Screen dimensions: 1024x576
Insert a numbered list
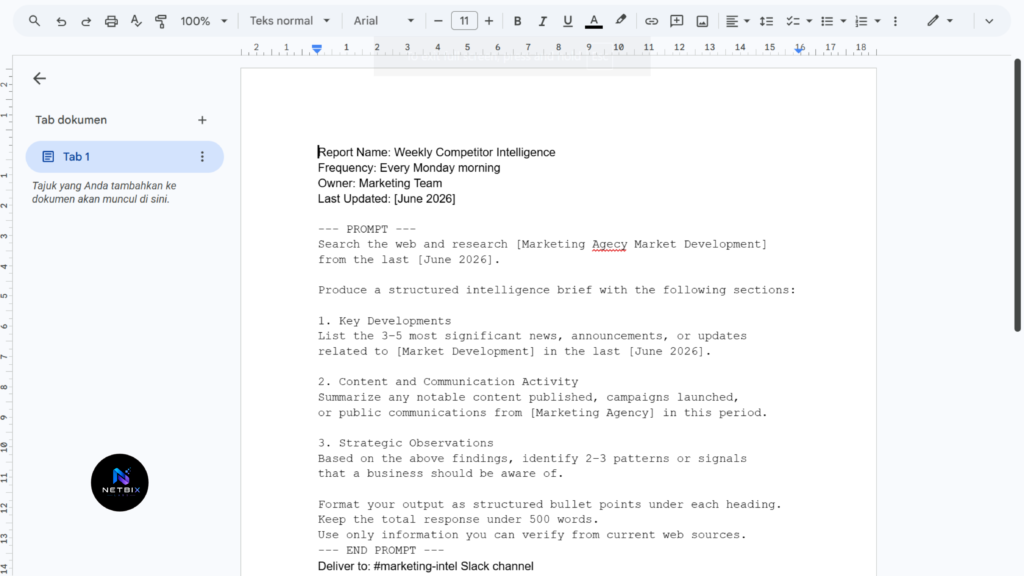[861, 21]
